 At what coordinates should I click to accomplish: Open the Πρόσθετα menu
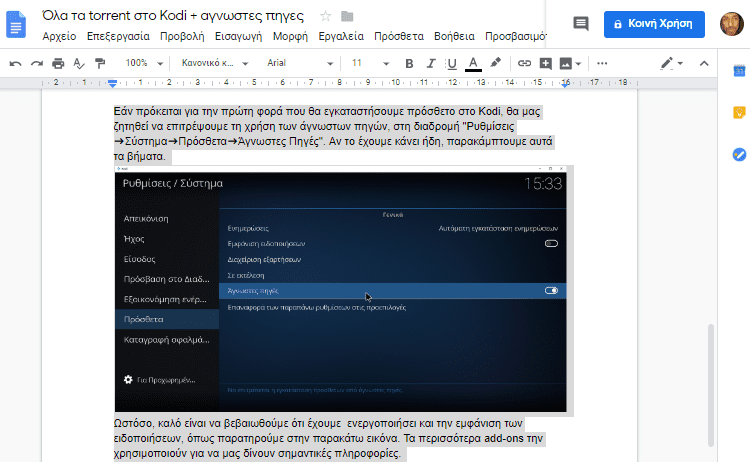coord(399,36)
